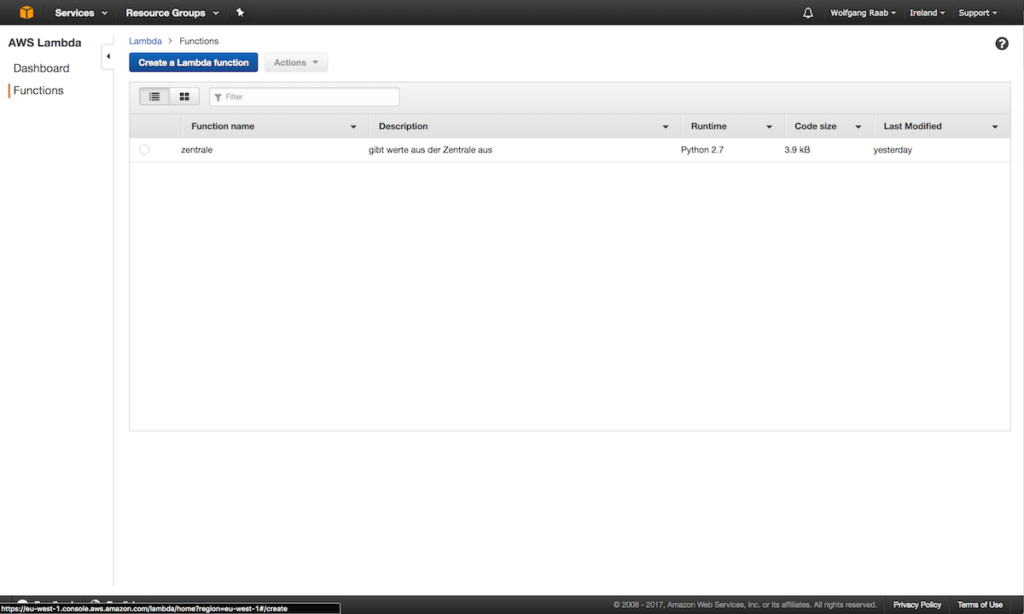
Task: Expand the Actions dropdown button
Action: point(295,63)
